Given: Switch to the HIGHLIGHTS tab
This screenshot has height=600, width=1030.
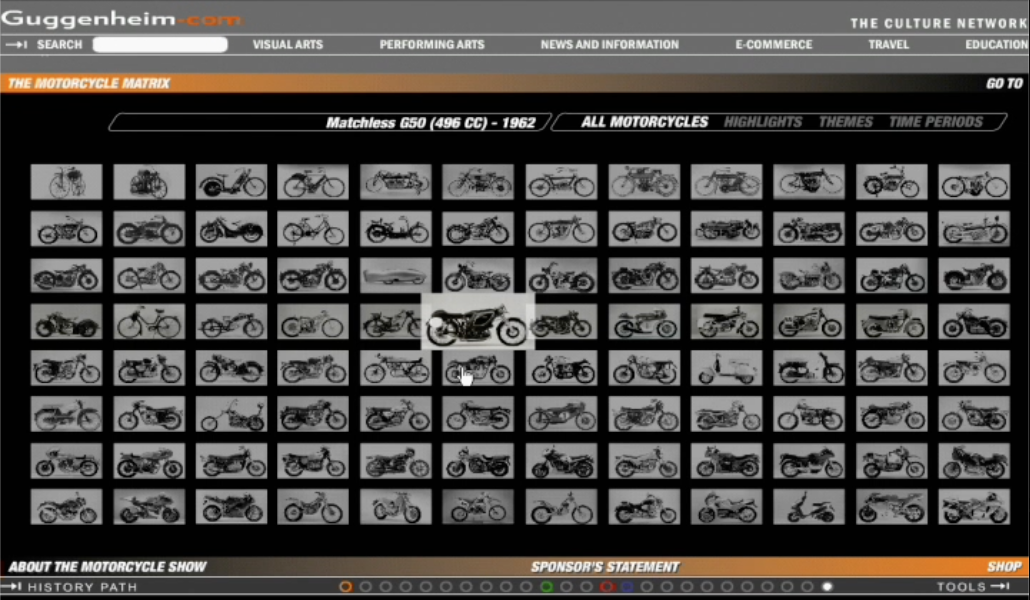Looking at the screenshot, I should coord(763,121).
